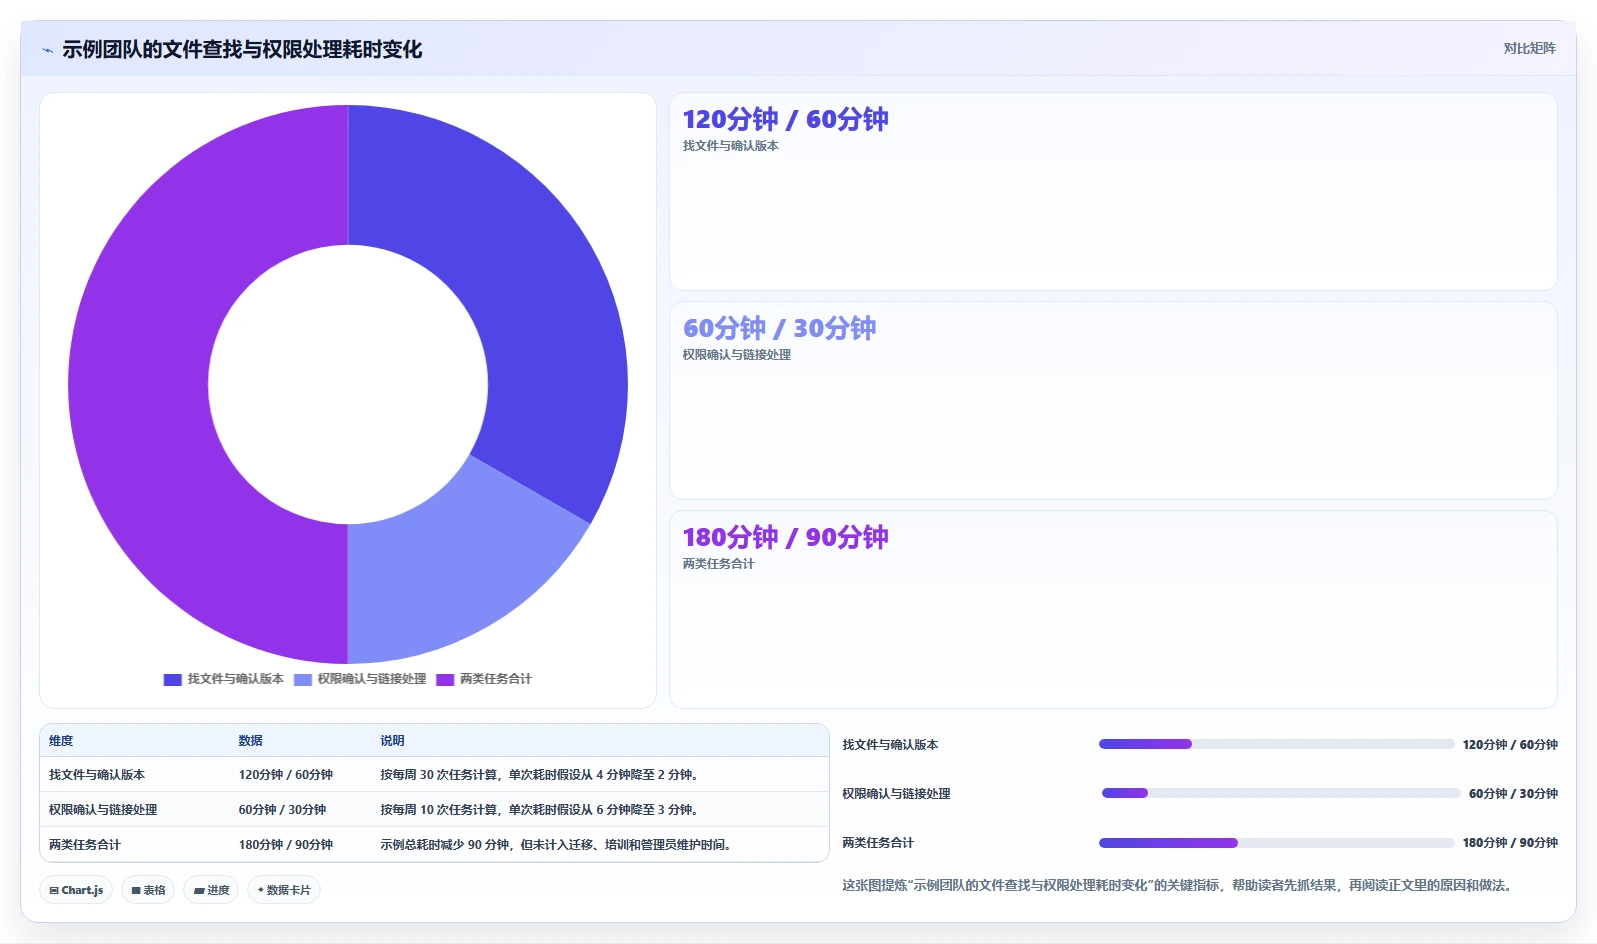The image size is (1597, 944).
Task: Click the 120分钟 / 60分钟 card heading
Action: pos(785,119)
